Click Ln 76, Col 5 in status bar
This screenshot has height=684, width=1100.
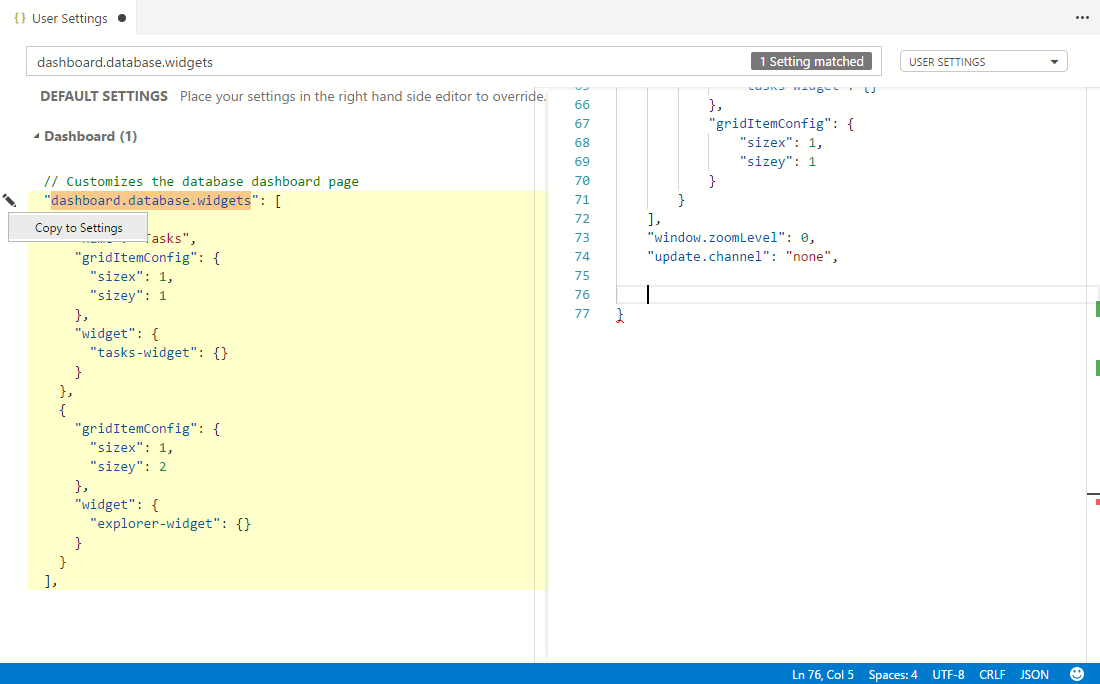pyautogui.click(x=823, y=675)
